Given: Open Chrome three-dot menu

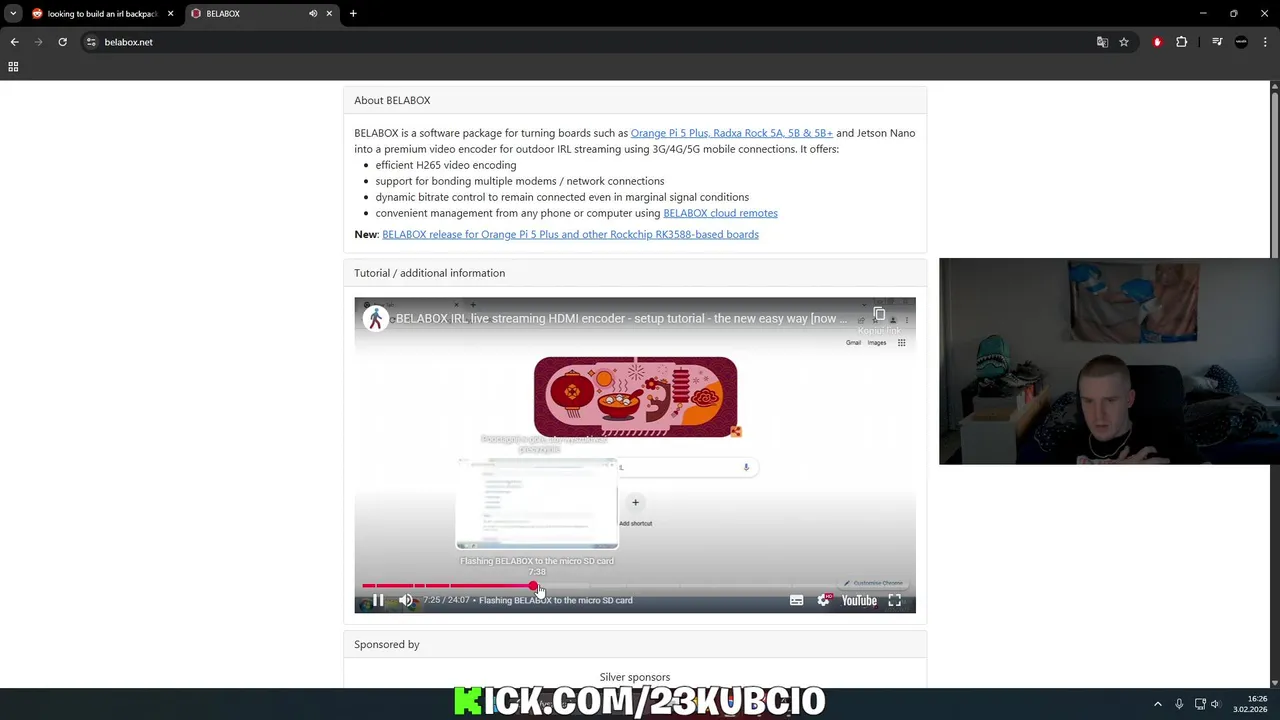Looking at the screenshot, I should click(1265, 42).
